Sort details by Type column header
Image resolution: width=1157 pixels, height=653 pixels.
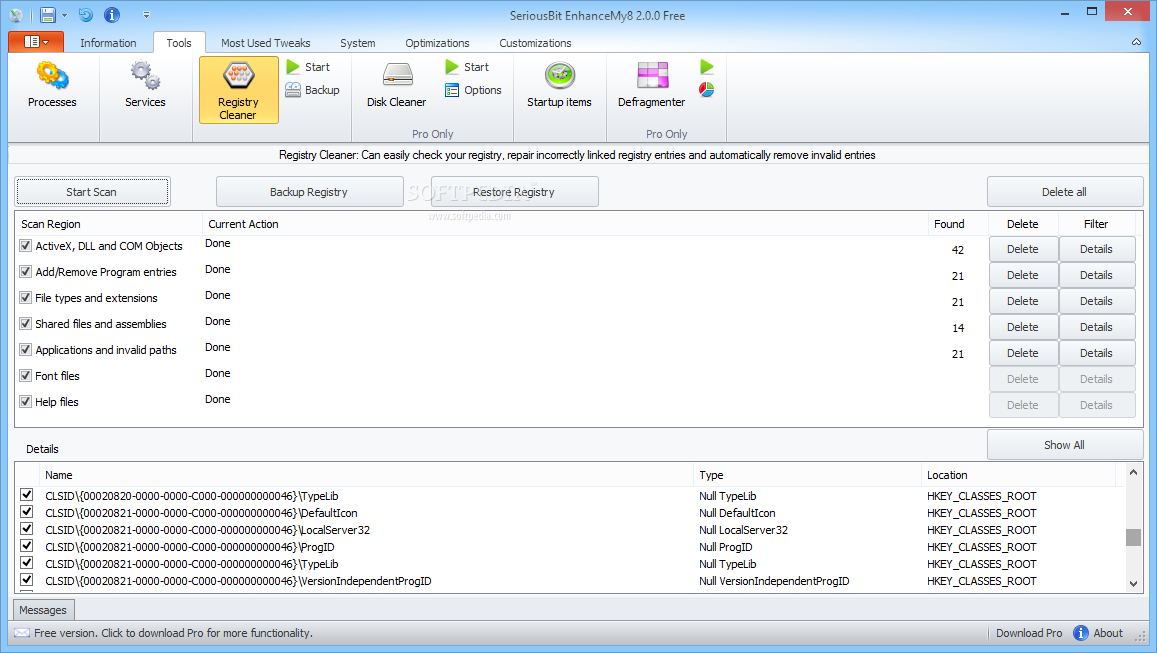807,475
